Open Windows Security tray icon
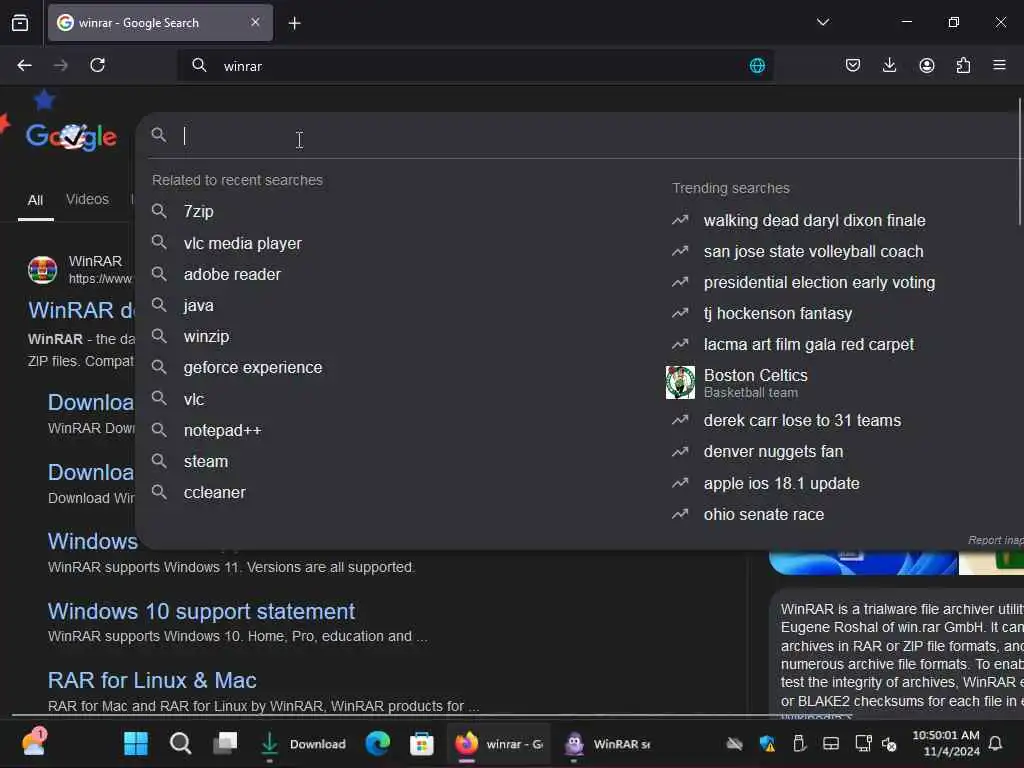Image resolution: width=1024 pixels, height=768 pixels. tap(767, 743)
